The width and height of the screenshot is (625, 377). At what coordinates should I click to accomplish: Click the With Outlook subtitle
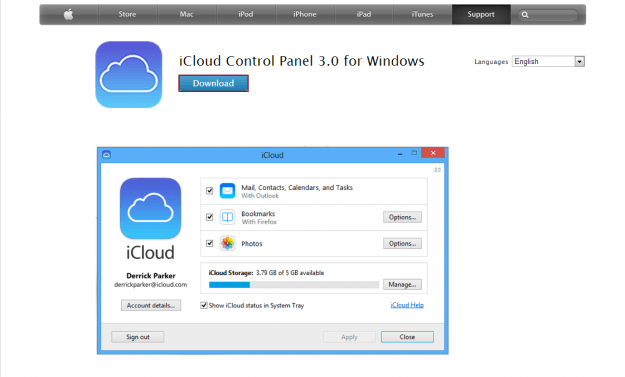tap(260, 196)
